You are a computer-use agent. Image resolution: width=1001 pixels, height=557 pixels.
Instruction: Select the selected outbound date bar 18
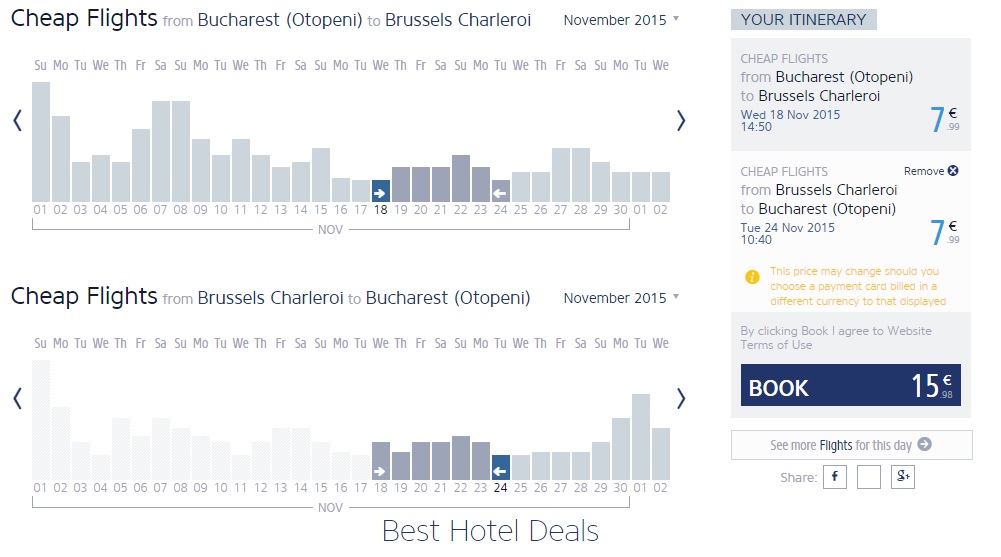381,190
